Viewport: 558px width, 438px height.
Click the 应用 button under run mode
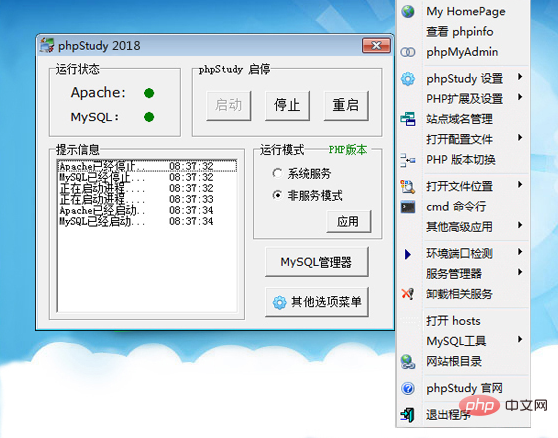click(348, 221)
